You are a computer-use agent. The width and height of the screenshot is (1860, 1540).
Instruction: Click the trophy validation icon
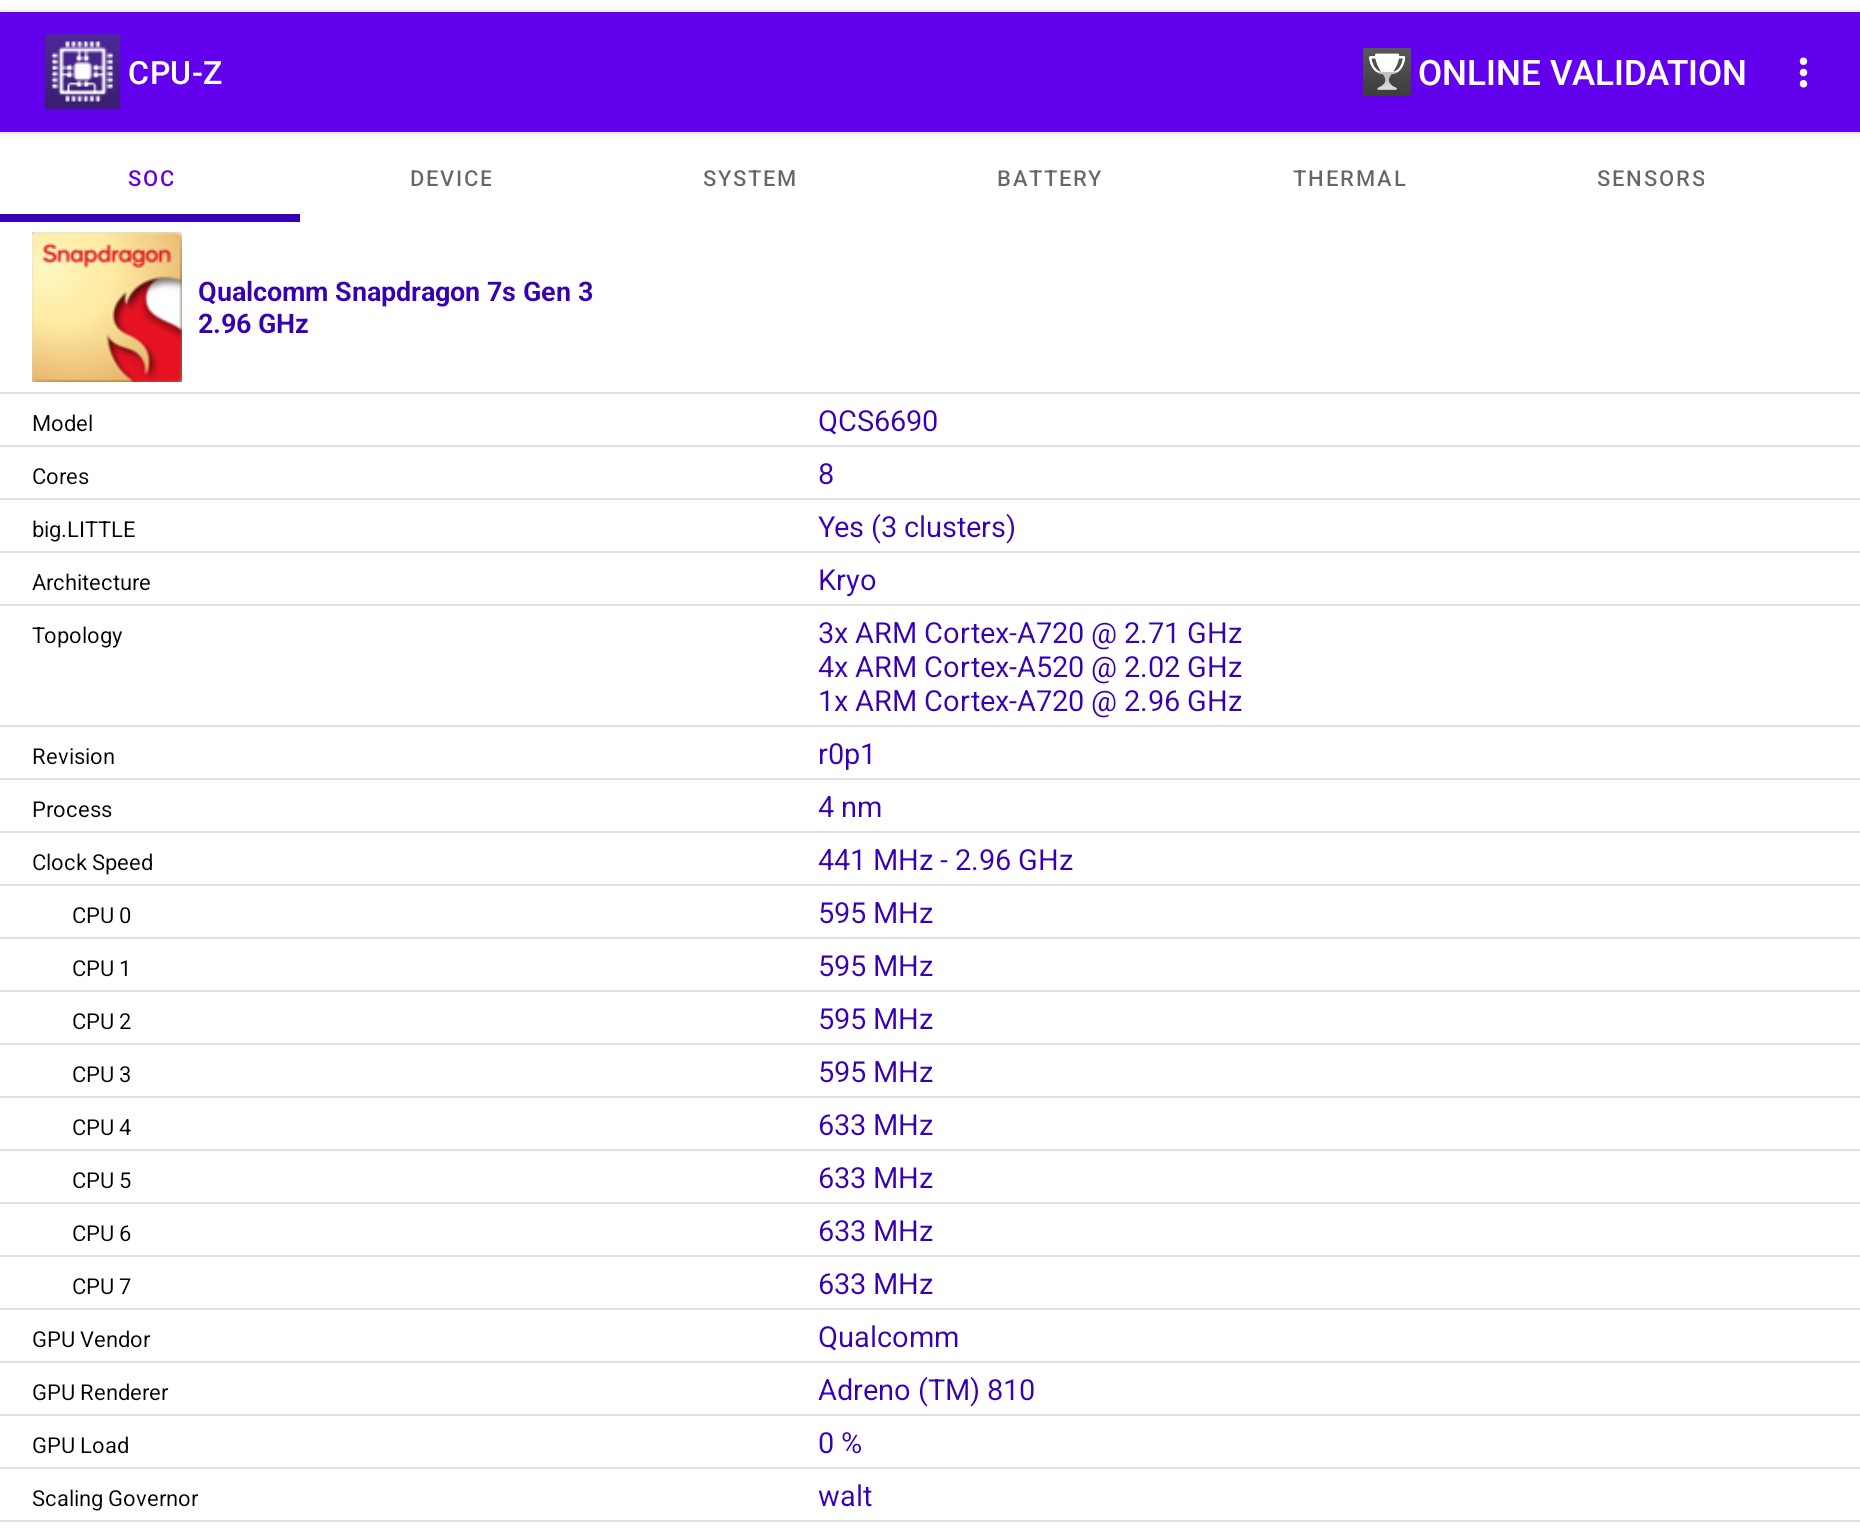[1386, 72]
